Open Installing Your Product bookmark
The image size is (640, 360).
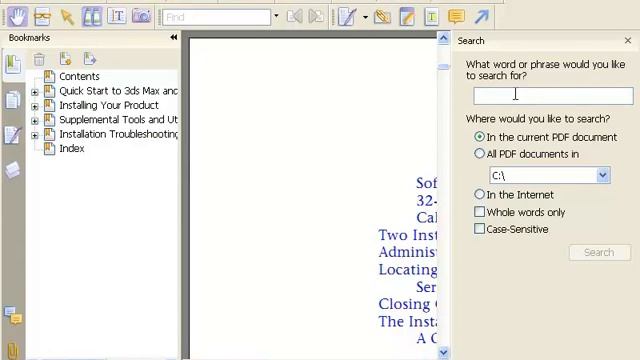click(109, 105)
